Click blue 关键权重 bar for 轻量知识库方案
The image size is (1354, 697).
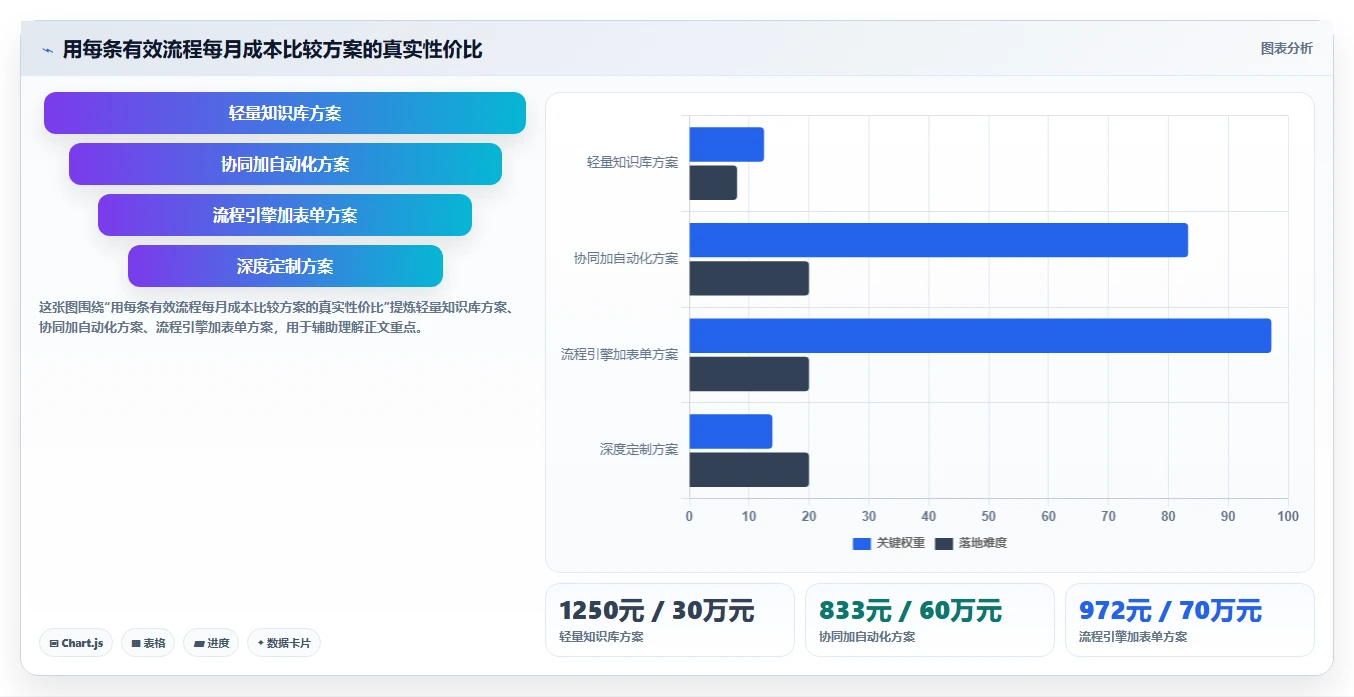[x=726, y=145]
